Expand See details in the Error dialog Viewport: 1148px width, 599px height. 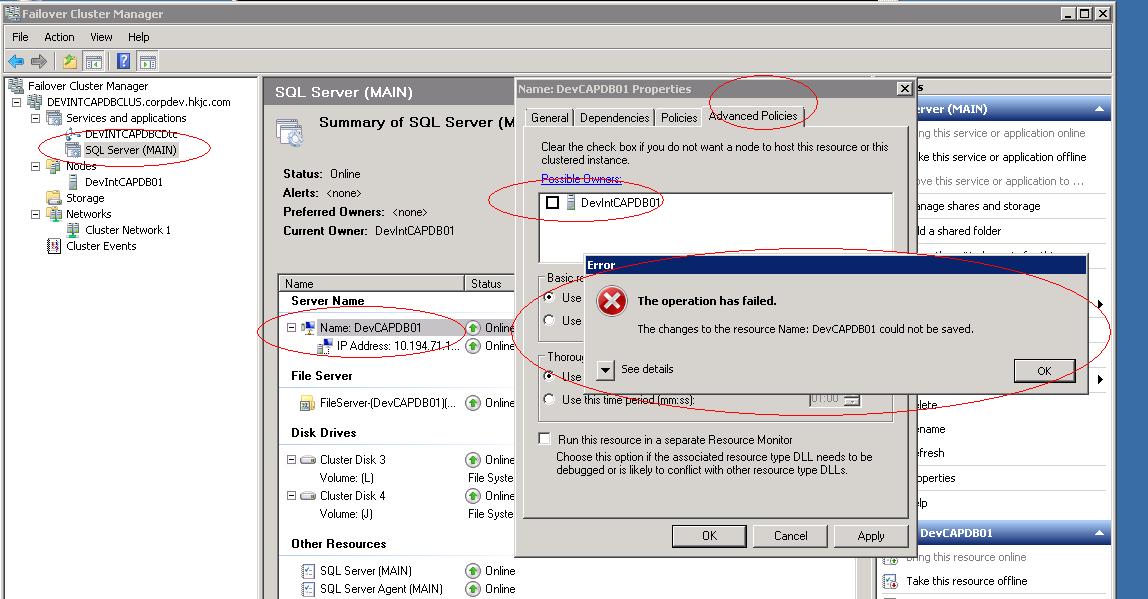coord(605,370)
